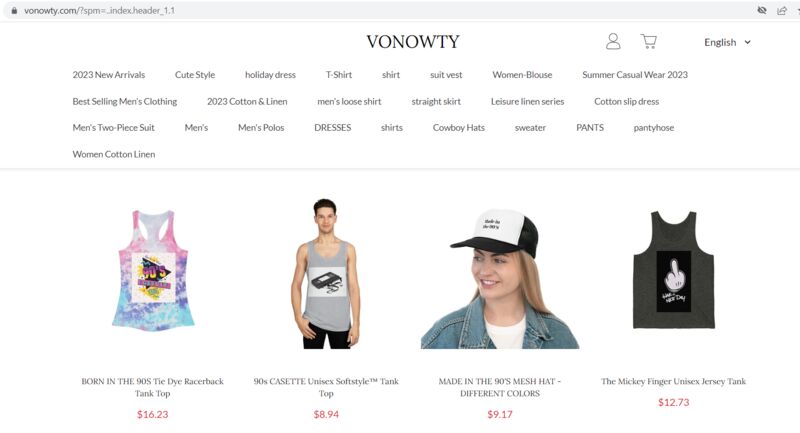800x433 pixels.
Task: Expand the English language dropdown
Action: 727,42
